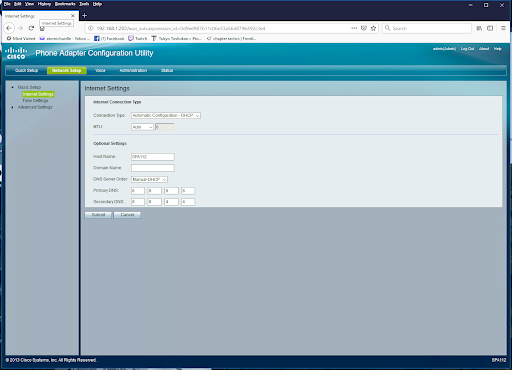Click the browser Back arrow button

click(9, 28)
